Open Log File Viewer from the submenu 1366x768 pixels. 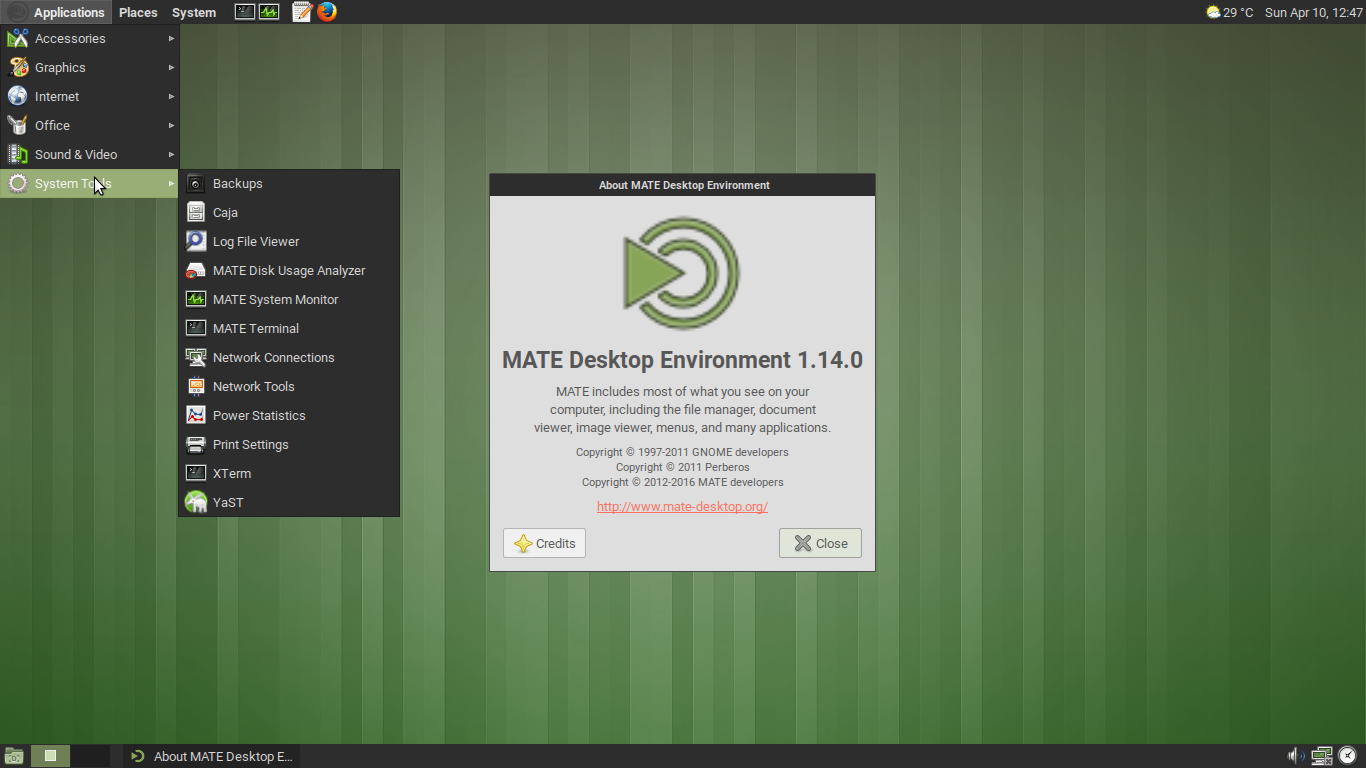(289, 242)
